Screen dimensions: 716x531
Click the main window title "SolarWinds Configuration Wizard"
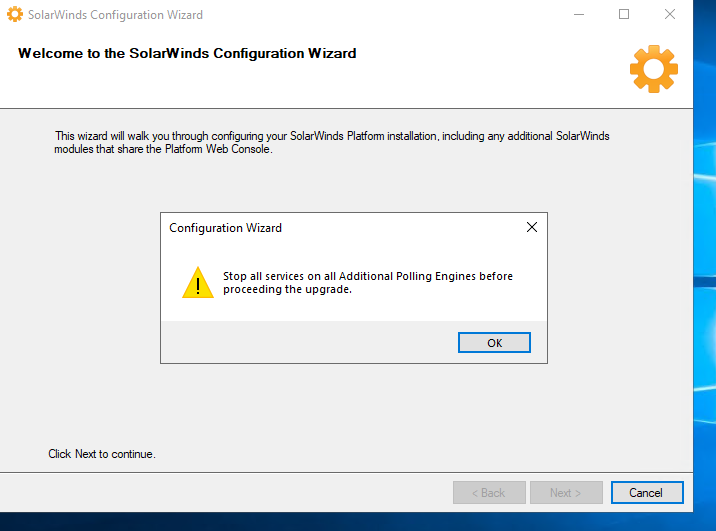point(115,15)
